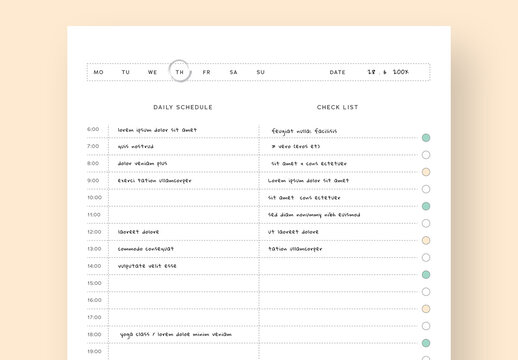
Task: Click checklist item 'vero eros et'
Action: pos(296,146)
